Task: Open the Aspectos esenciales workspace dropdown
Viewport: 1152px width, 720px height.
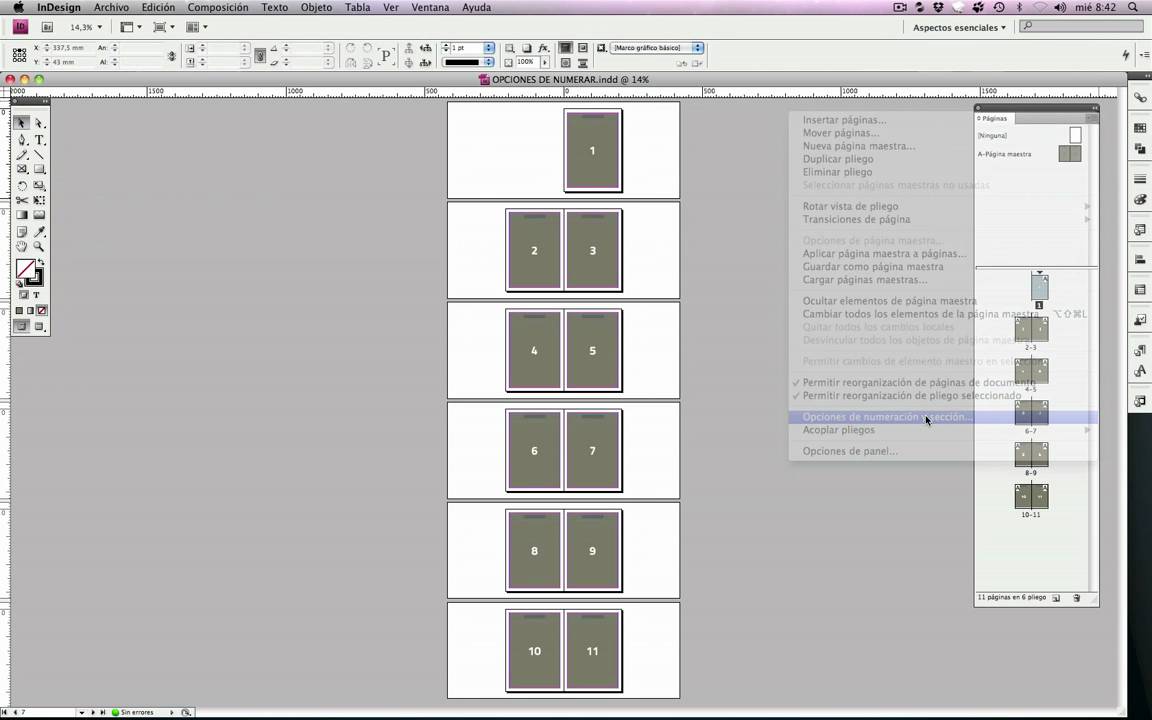Action: pos(960,27)
